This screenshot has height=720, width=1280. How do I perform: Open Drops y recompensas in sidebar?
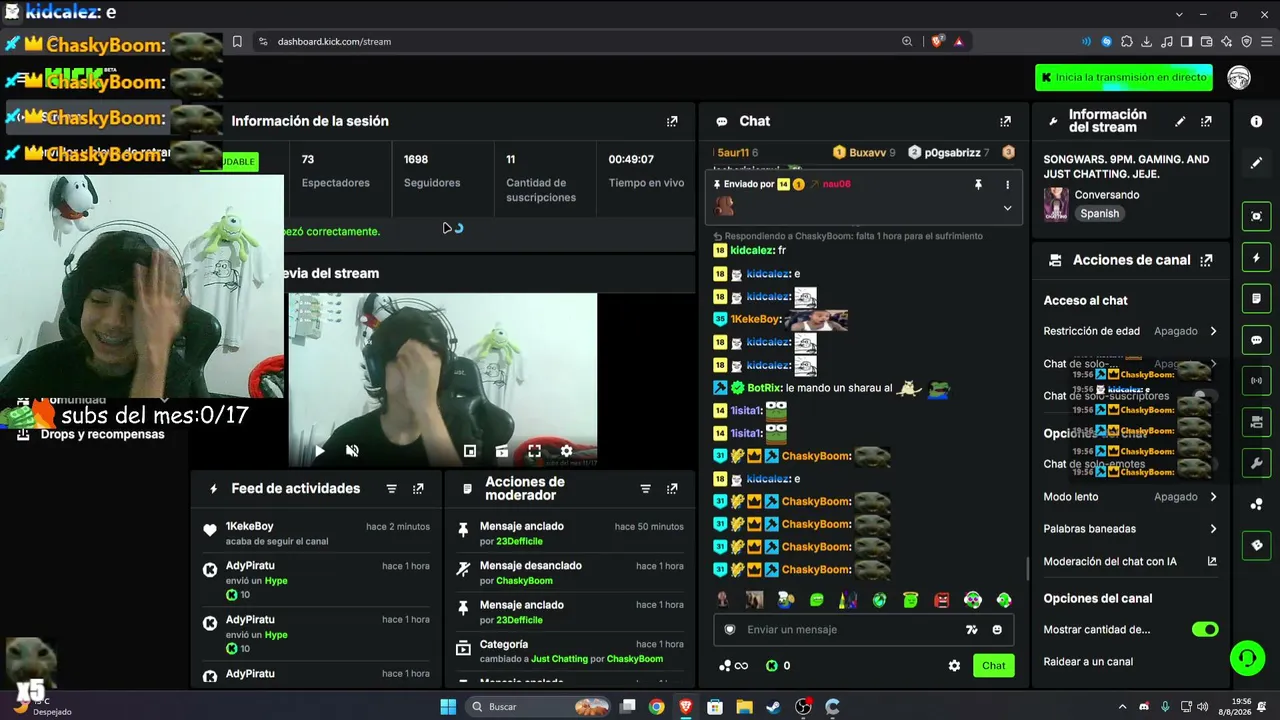[x=102, y=435]
